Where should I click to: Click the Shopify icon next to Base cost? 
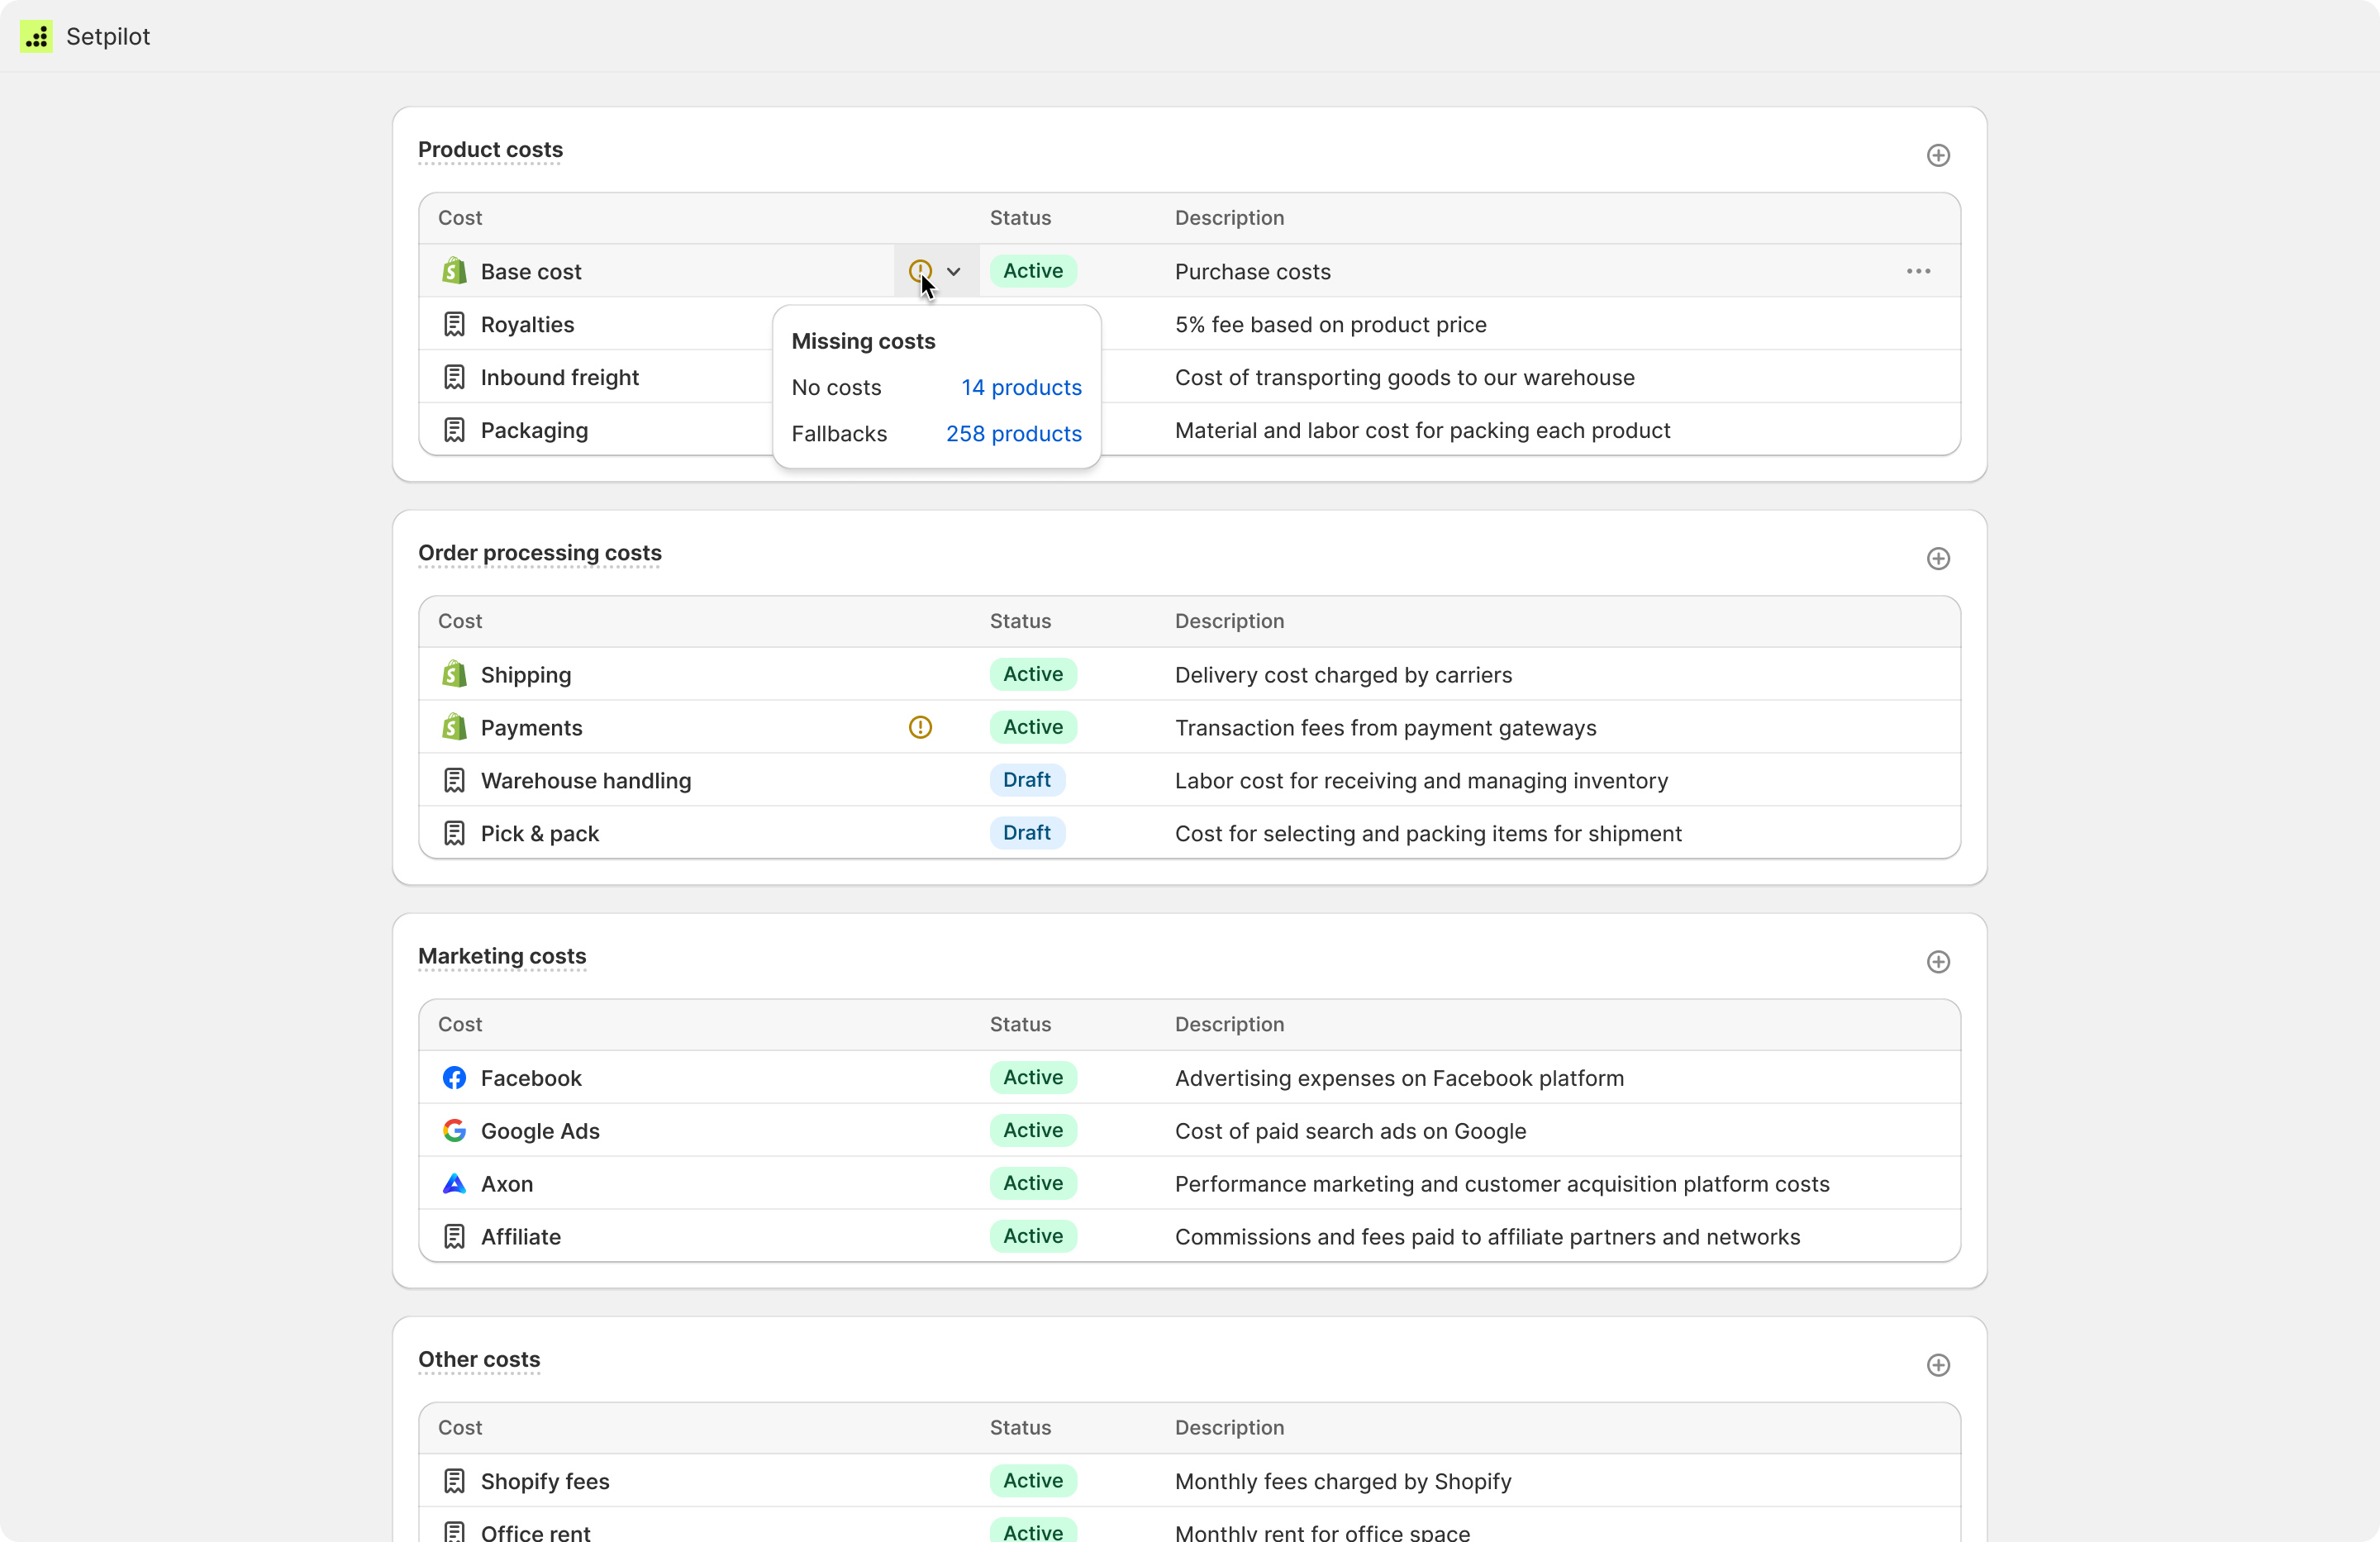pyautogui.click(x=454, y=271)
